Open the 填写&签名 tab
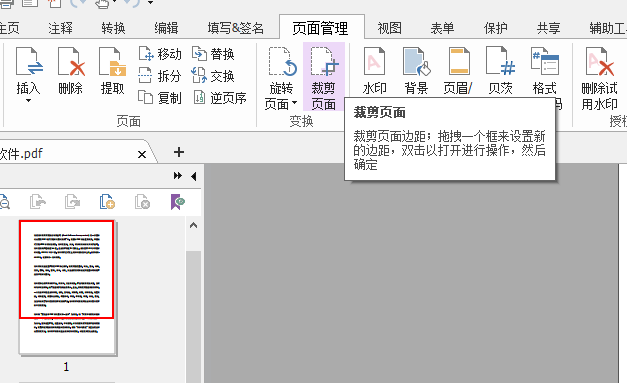Image resolution: width=627 pixels, height=383 pixels. (x=236, y=28)
